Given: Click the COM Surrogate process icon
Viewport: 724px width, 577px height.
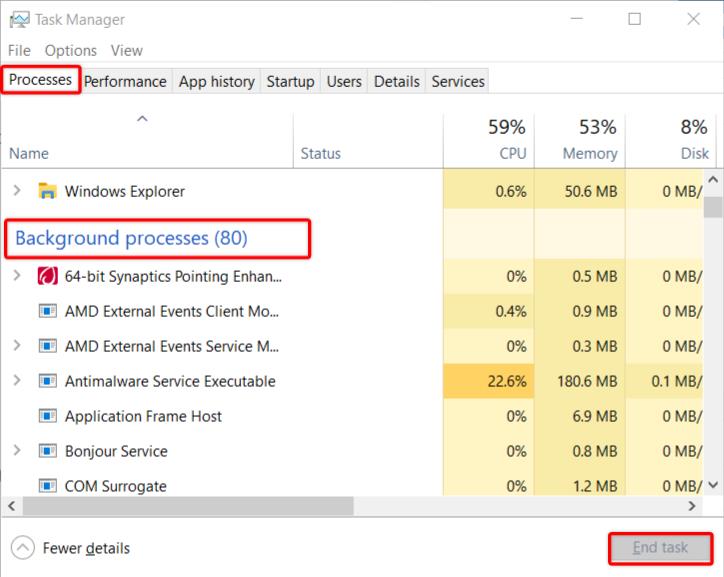Looking at the screenshot, I should coord(47,486).
